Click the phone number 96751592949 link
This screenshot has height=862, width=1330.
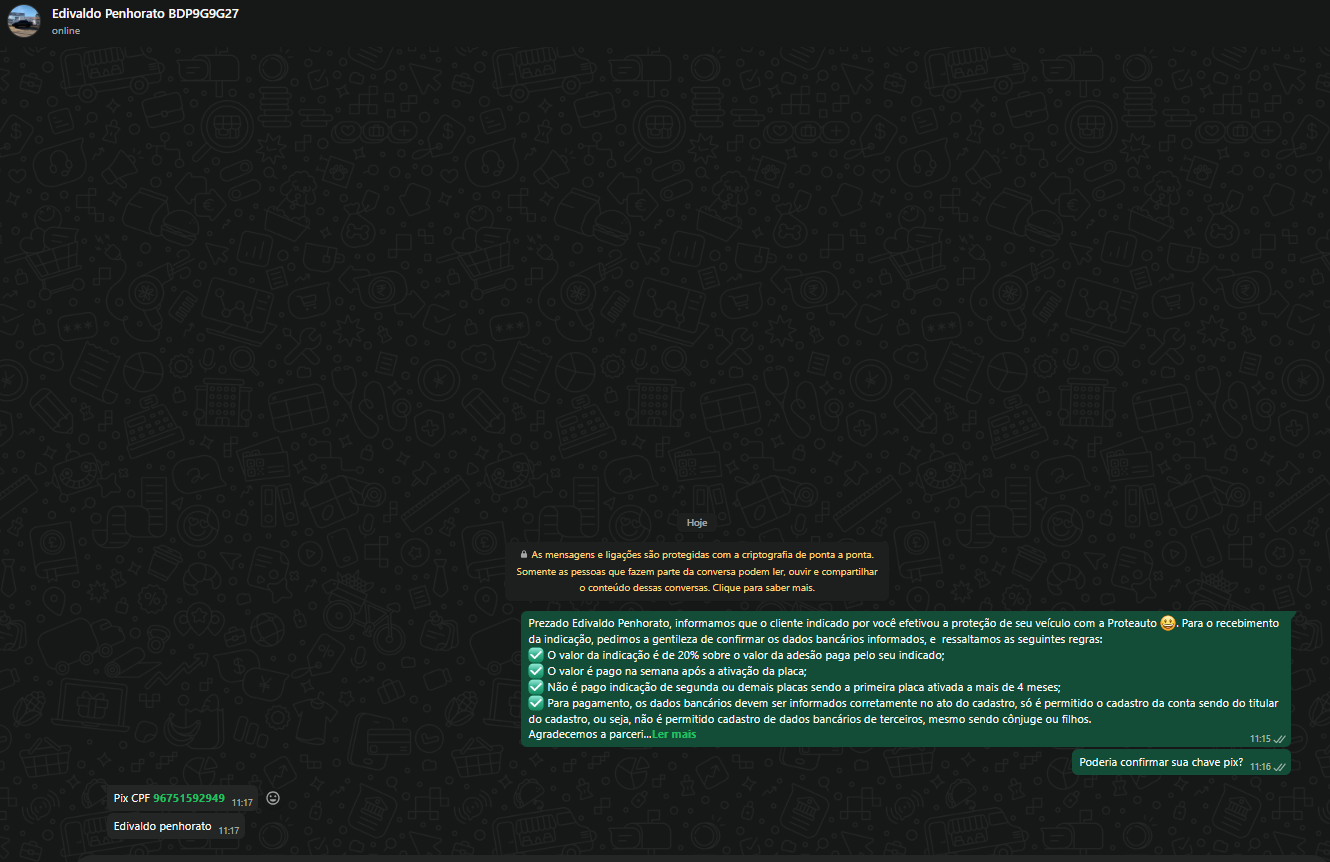click(189, 798)
